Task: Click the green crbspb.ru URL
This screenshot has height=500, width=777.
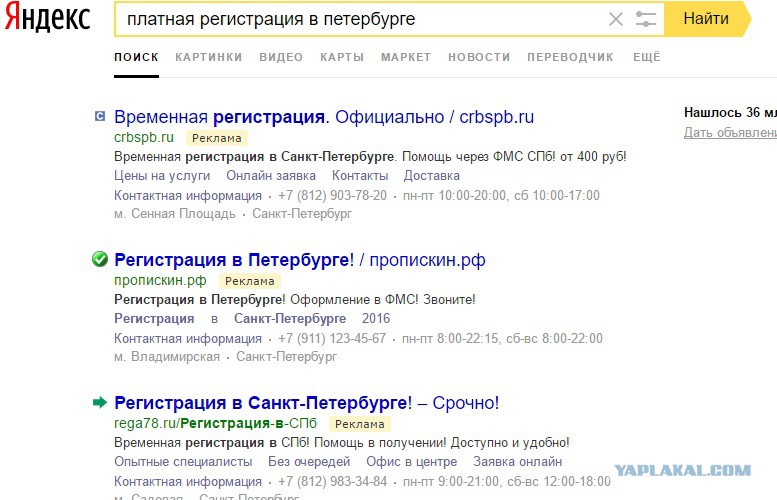Action: point(144,137)
